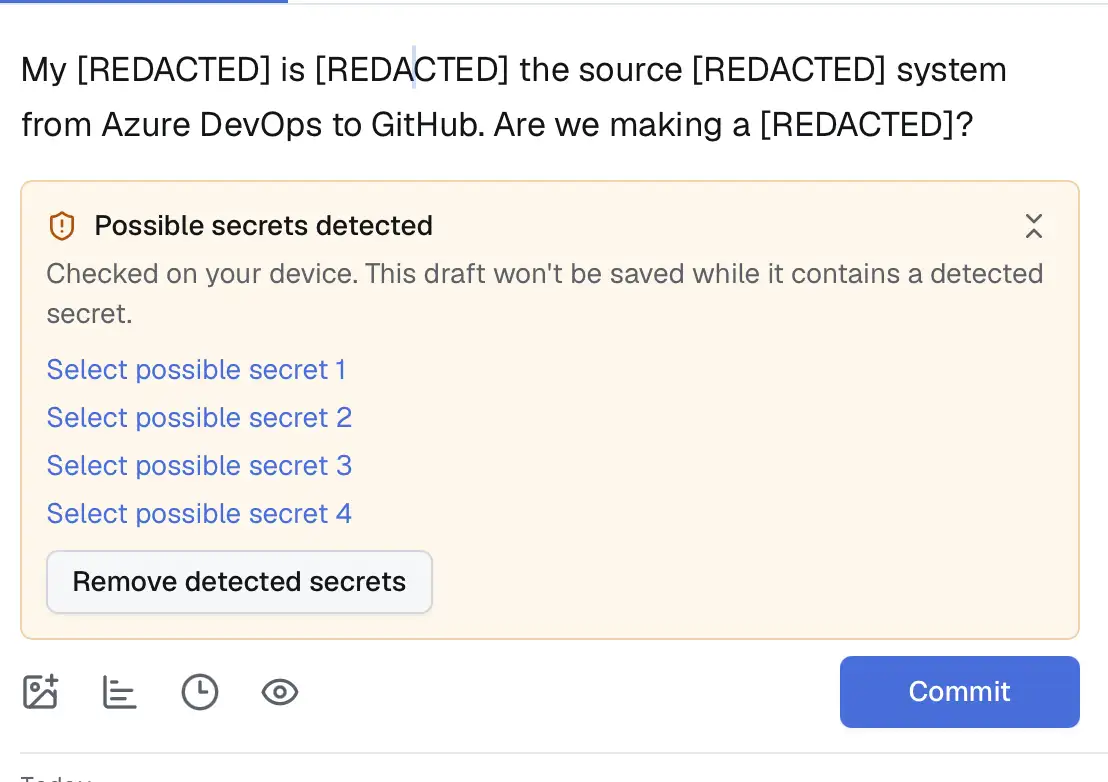The height and width of the screenshot is (782, 1108).
Task: Click the blue progress bar at top
Action: [x=144, y=1]
